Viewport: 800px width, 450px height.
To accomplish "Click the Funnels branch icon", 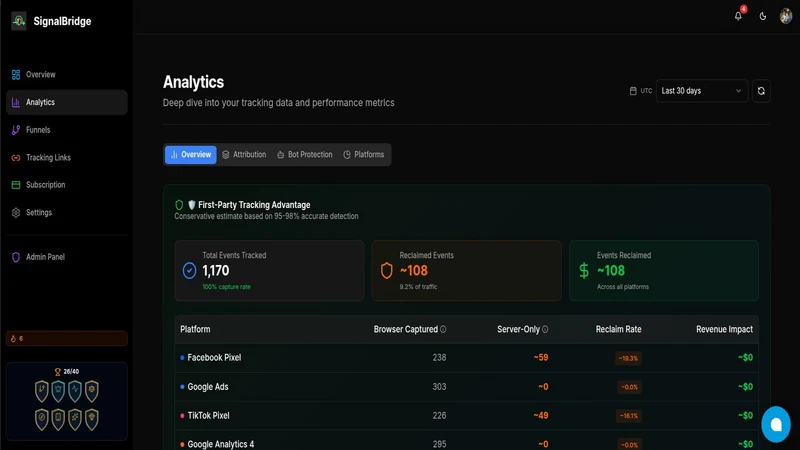I will point(16,130).
